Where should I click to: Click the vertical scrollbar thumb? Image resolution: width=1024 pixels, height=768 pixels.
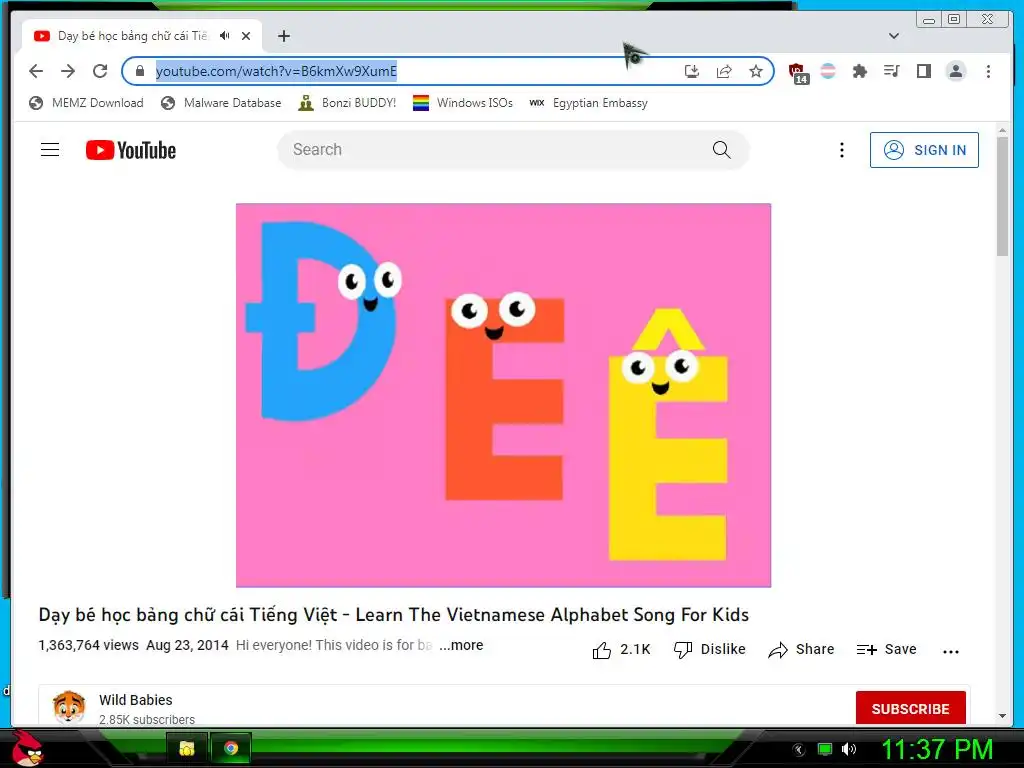1002,197
